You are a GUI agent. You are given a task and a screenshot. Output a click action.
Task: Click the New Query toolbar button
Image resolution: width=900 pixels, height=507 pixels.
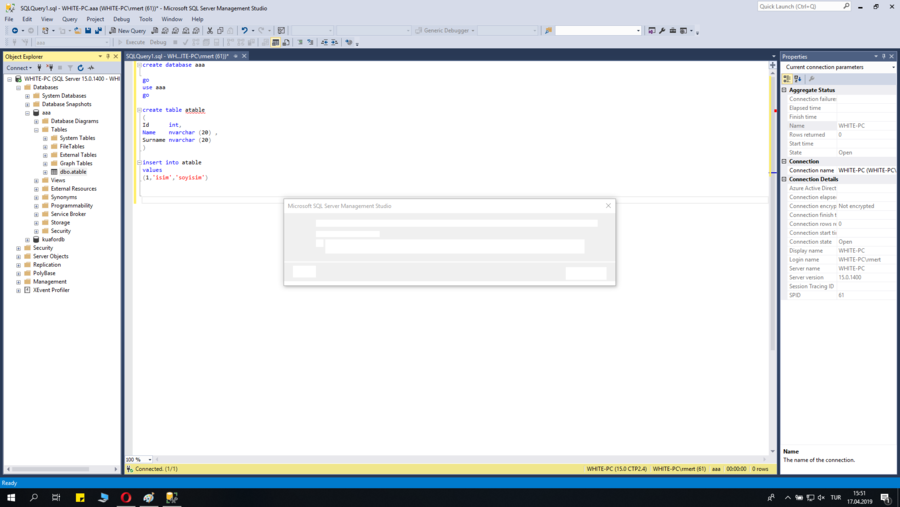(x=127, y=30)
